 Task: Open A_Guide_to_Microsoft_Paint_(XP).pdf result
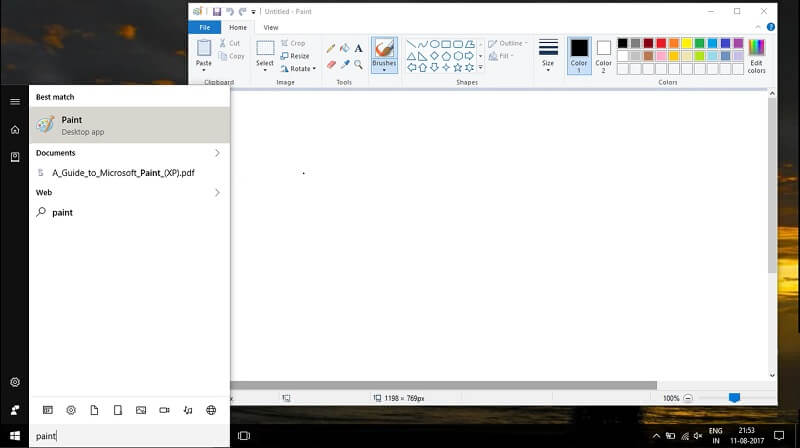point(123,172)
